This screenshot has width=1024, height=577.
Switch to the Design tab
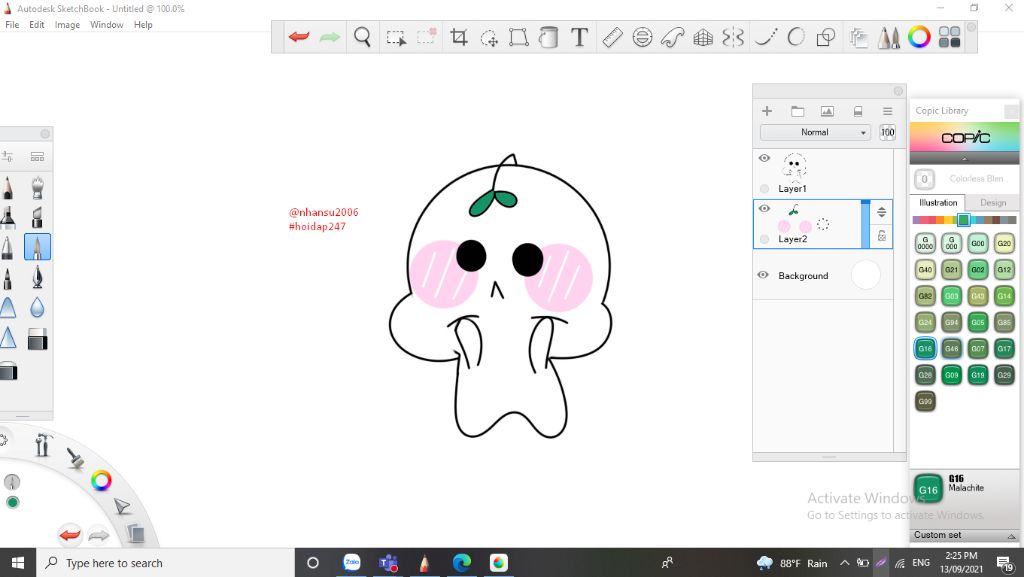993,203
